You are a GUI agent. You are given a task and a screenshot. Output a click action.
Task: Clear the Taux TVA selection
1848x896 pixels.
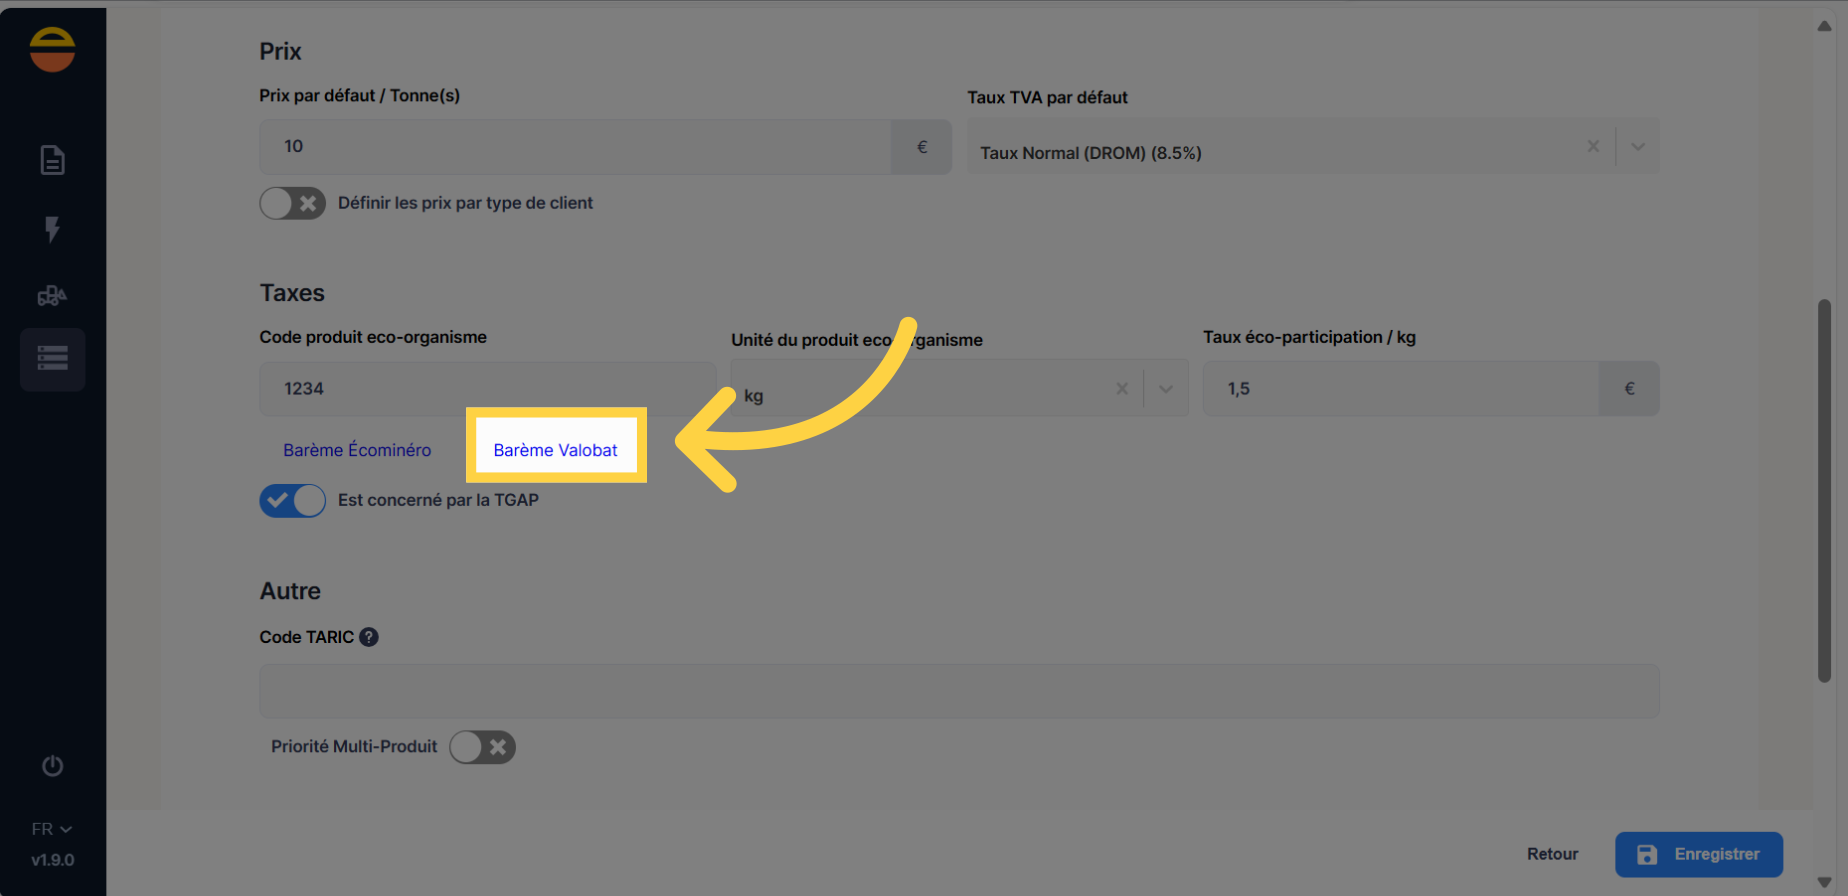click(1593, 147)
